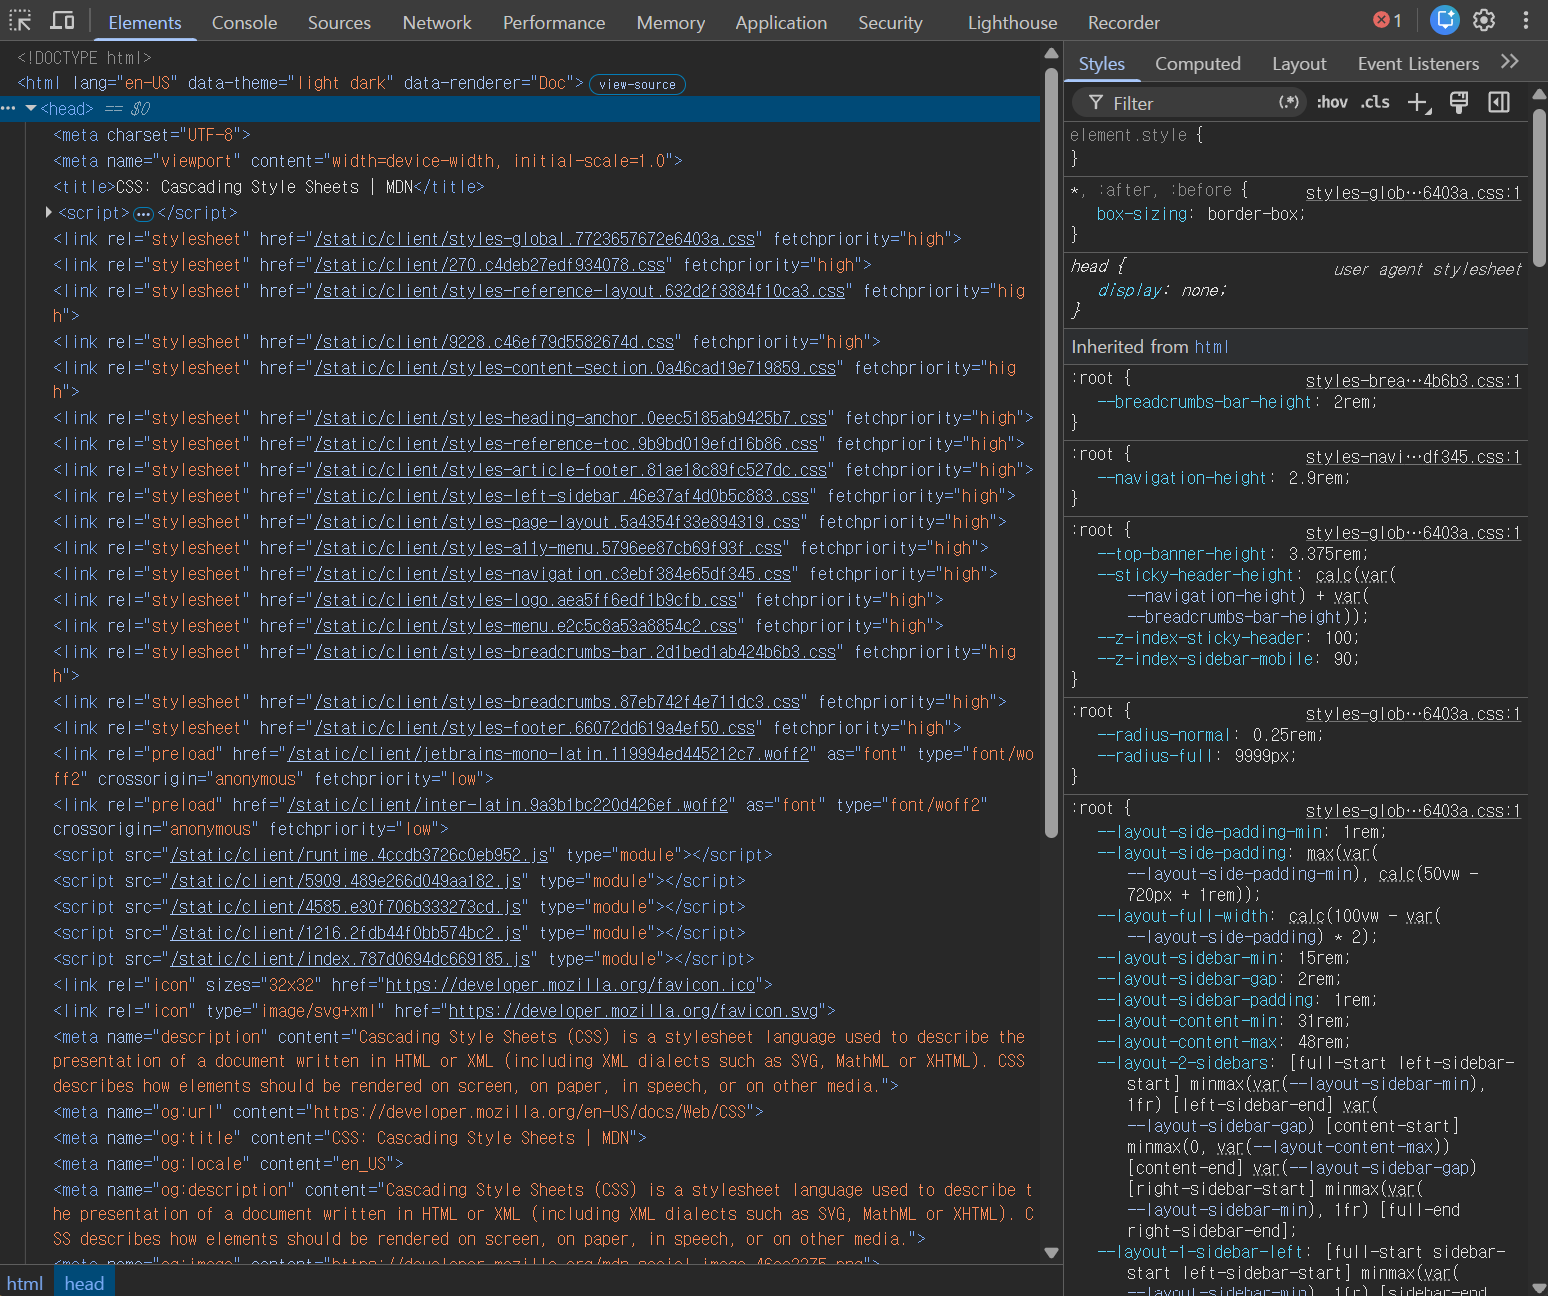Screen dimensions: 1548x1296
Task: Open the styles-navigation CSS href link
Action: 553,574
